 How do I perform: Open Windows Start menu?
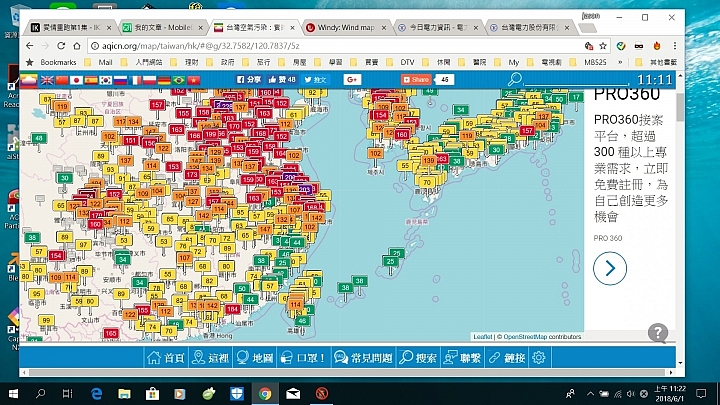(13, 394)
